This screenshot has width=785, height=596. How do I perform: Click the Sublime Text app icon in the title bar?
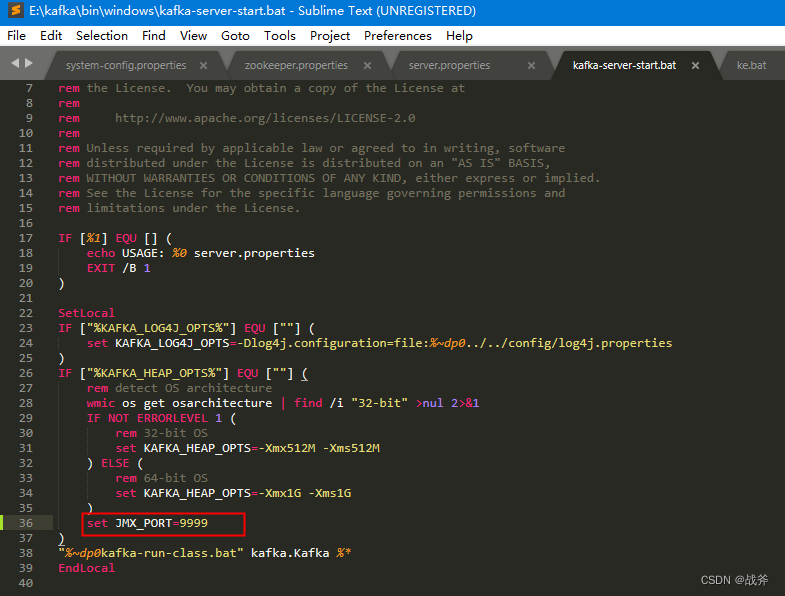16,11
